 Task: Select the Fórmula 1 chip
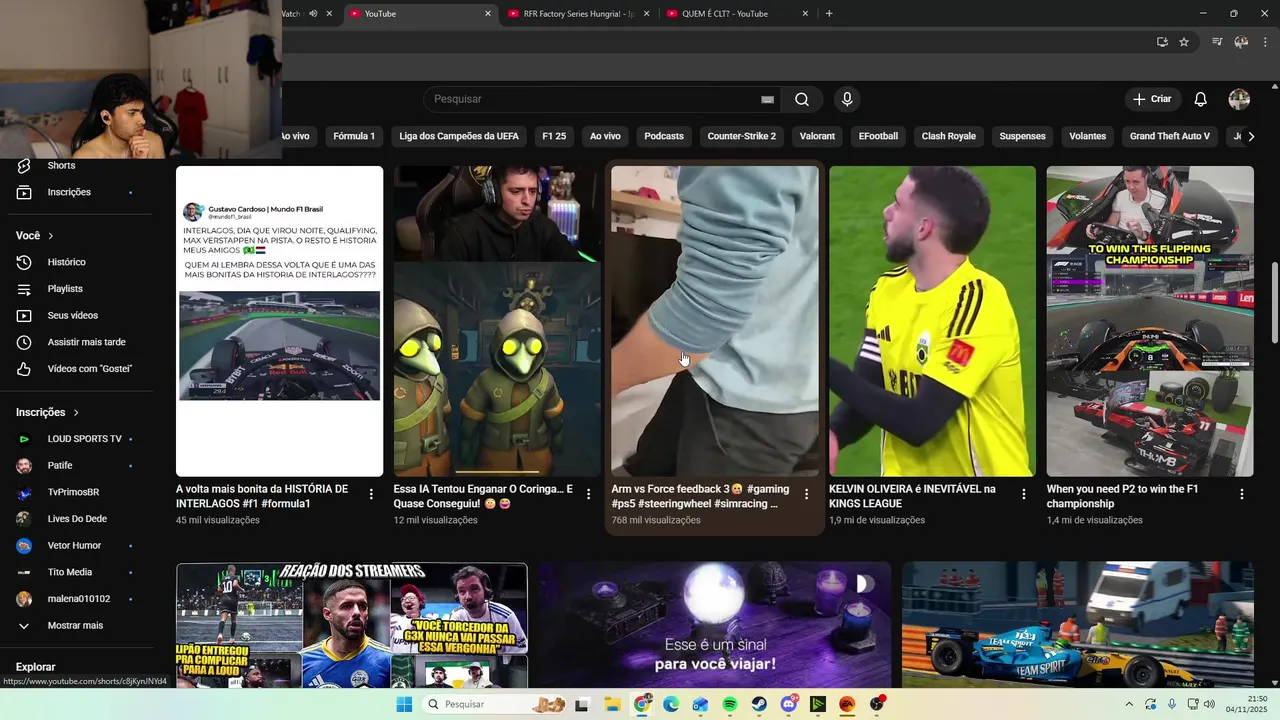(x=354, y=136)
